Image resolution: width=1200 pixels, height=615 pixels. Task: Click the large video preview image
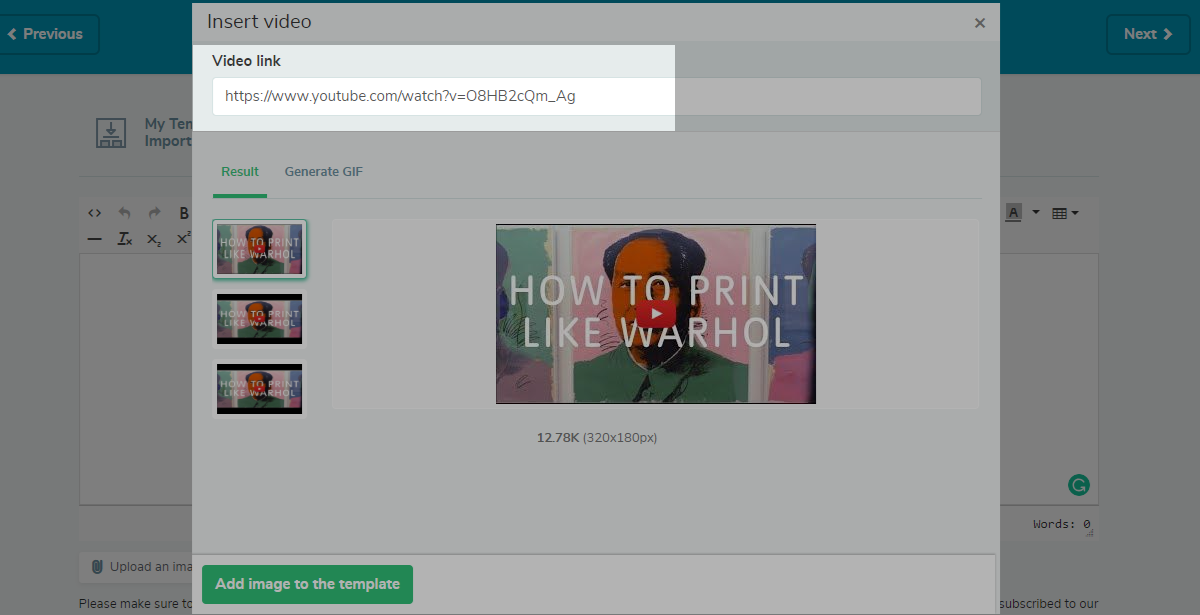click(x=656, y=314)
